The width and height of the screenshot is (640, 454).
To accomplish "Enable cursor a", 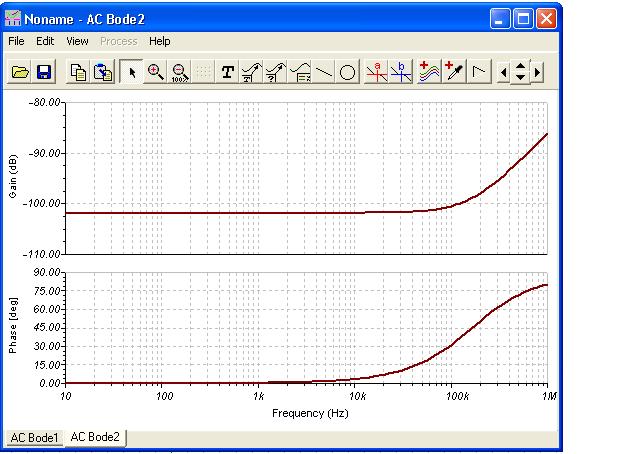I will [x=376, y=72].
